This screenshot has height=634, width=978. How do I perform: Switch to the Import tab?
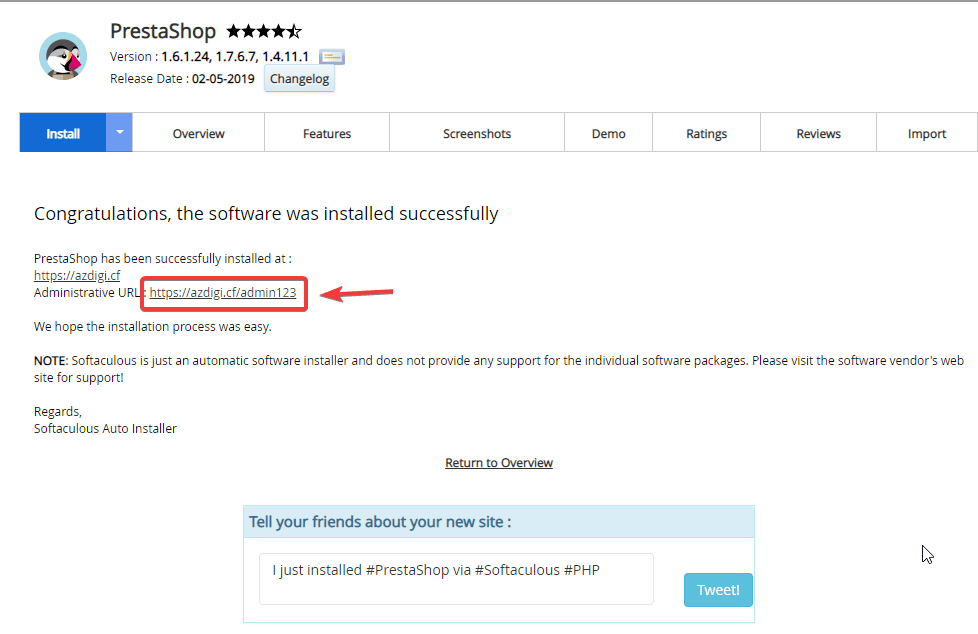[926, 133]
